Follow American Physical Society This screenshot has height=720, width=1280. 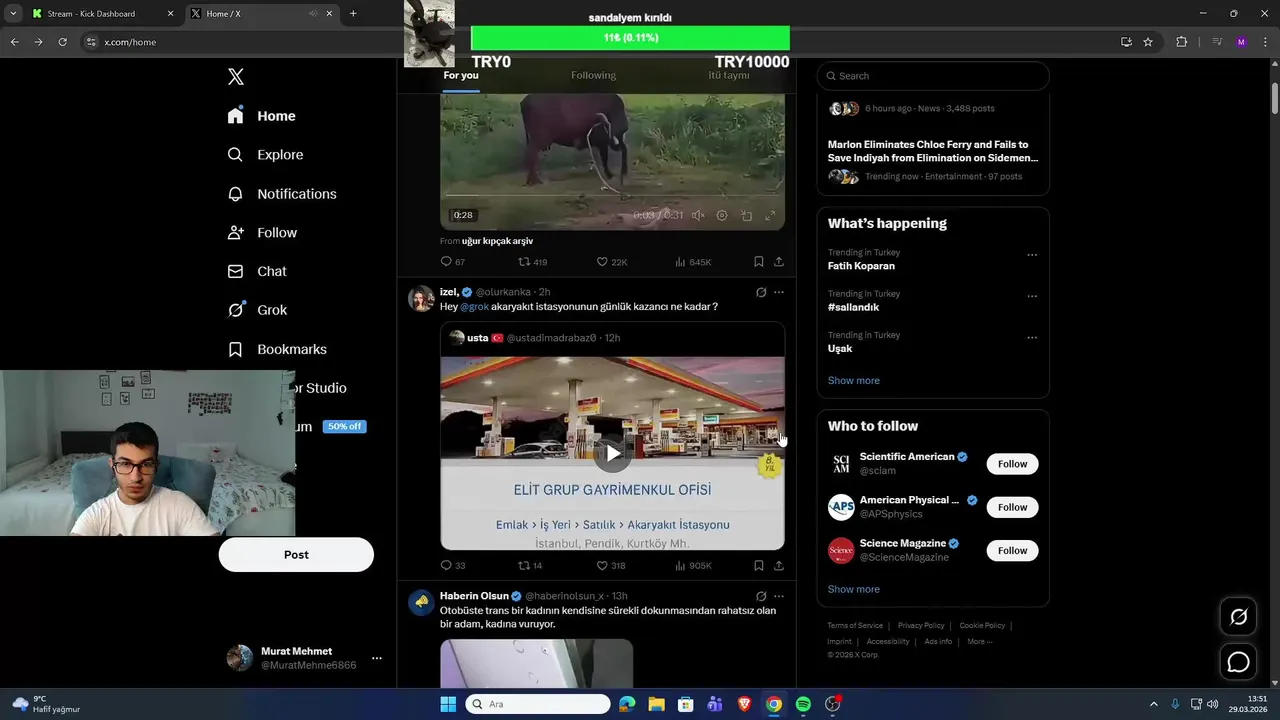pos(1012,507)
